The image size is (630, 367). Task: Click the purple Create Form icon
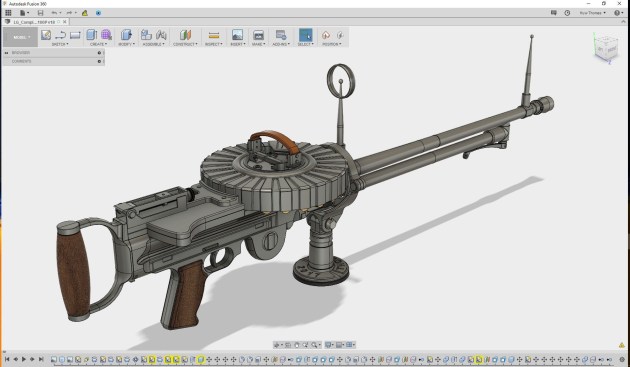[x=106, y=35]
